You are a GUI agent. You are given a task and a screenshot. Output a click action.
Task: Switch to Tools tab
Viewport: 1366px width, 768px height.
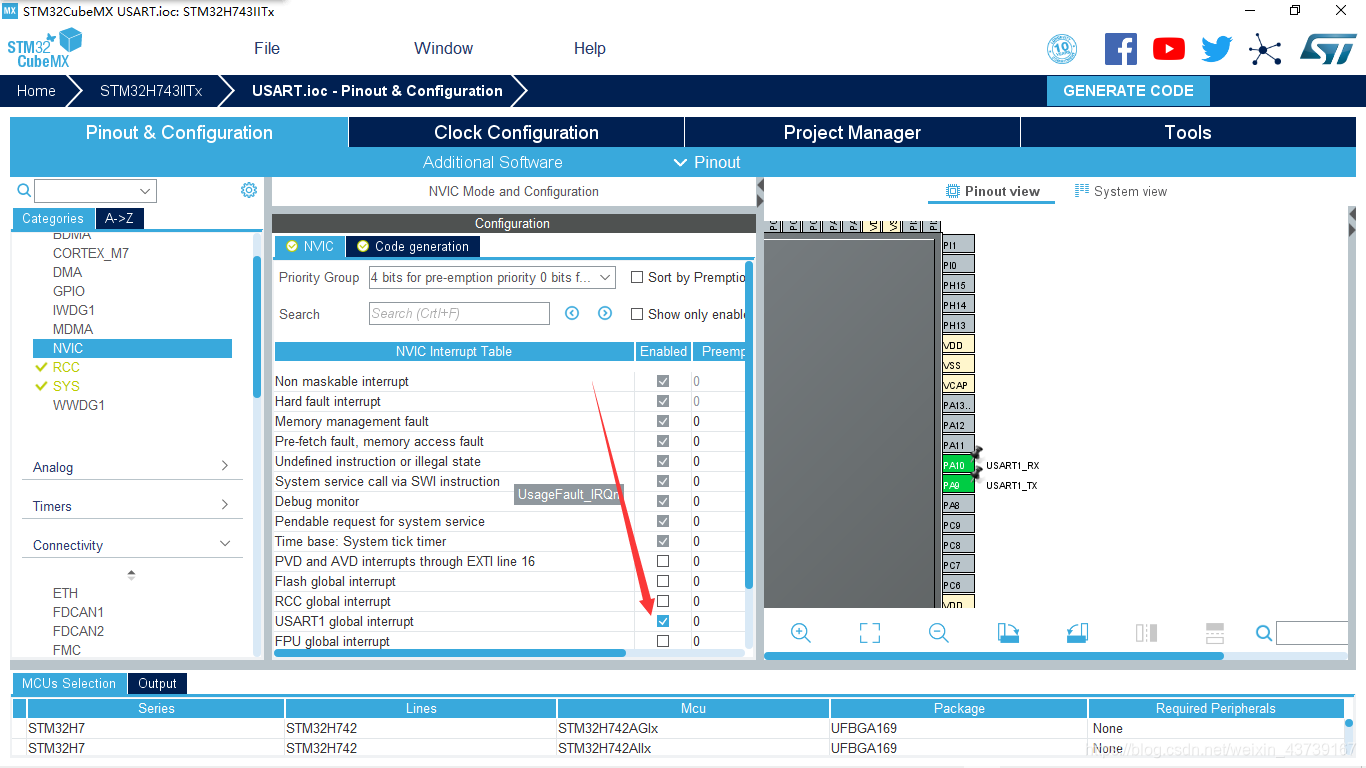[1188, 132]
